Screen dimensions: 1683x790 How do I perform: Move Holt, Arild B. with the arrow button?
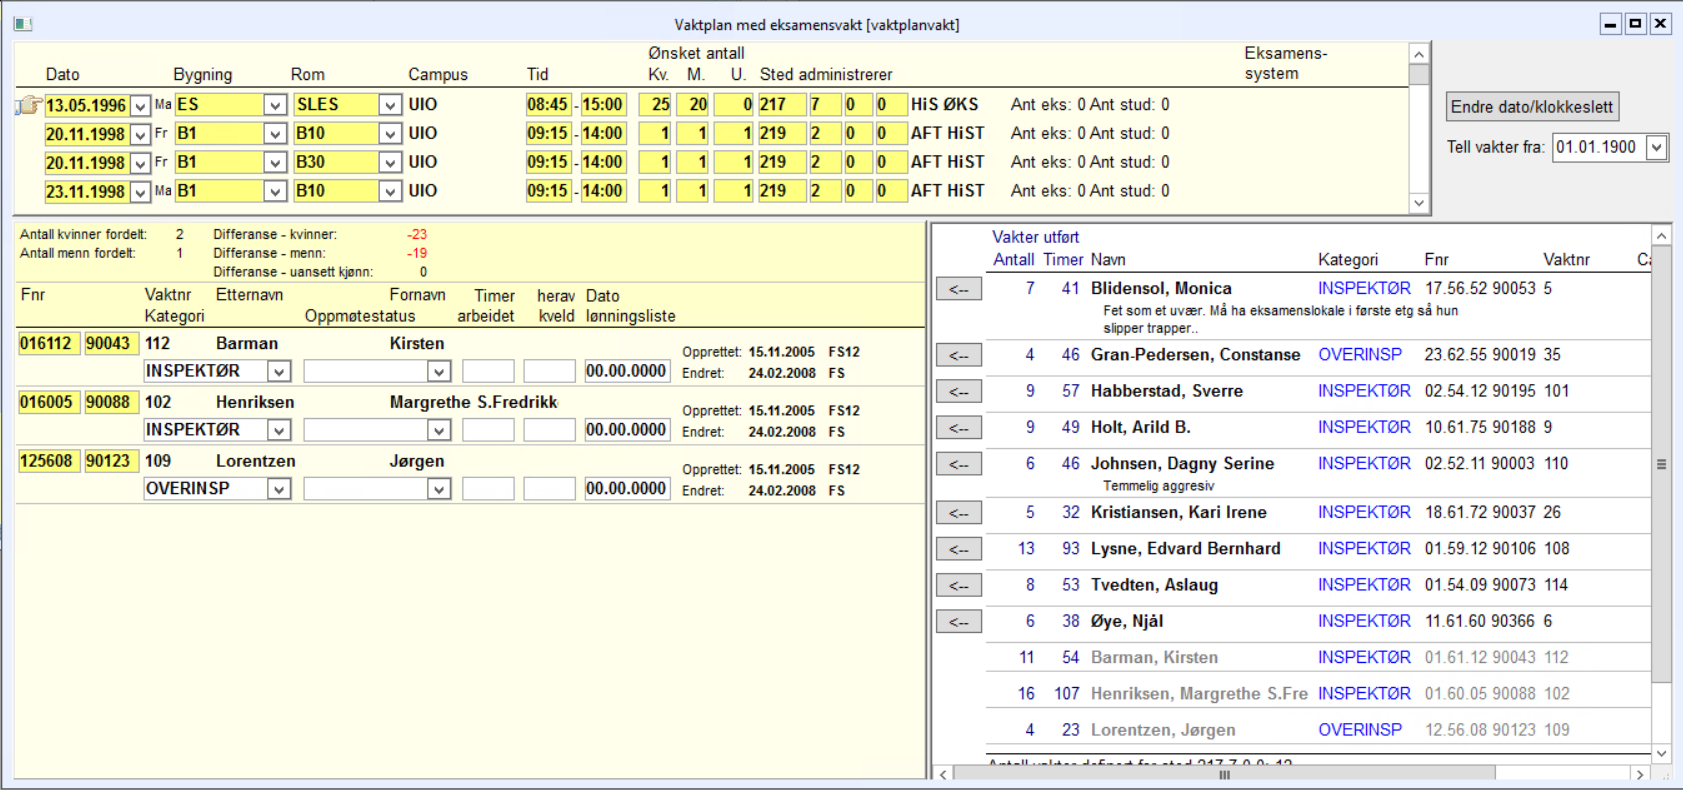tap(959, 428)
